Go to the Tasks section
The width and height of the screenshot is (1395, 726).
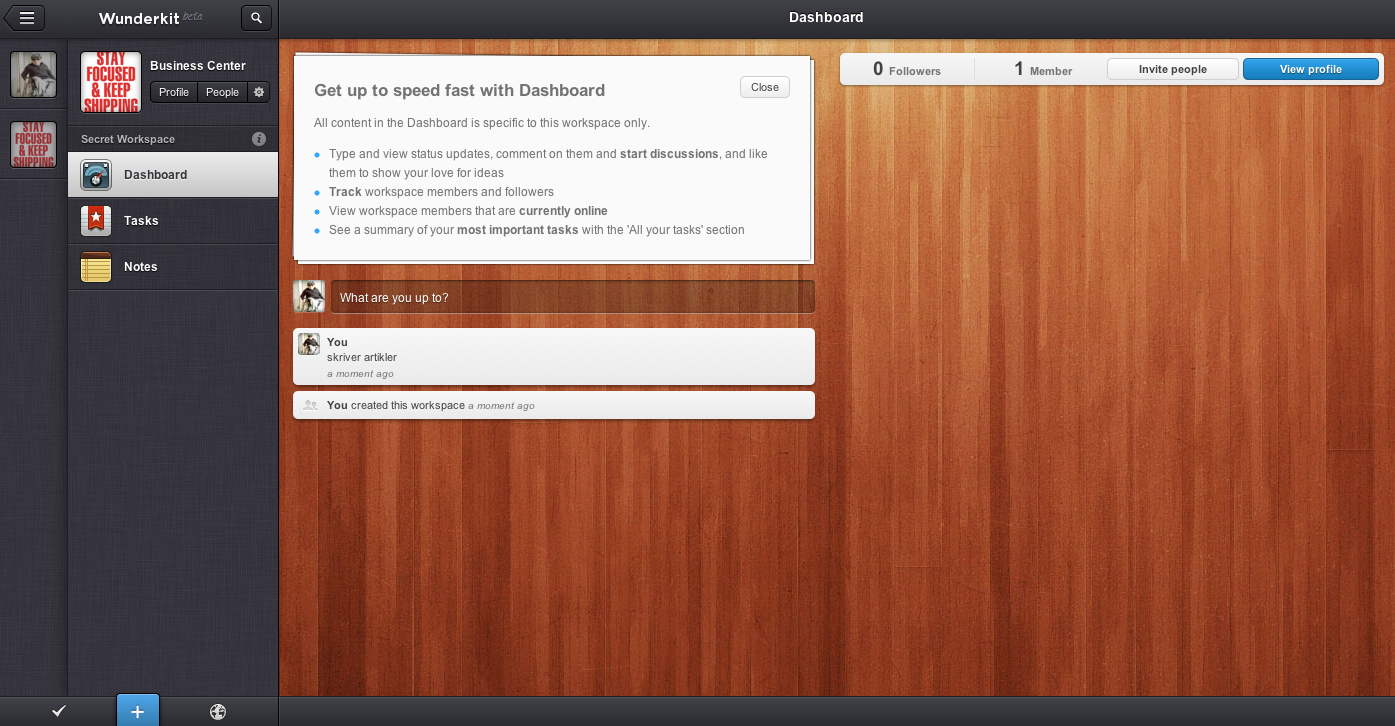click(173, 221)
